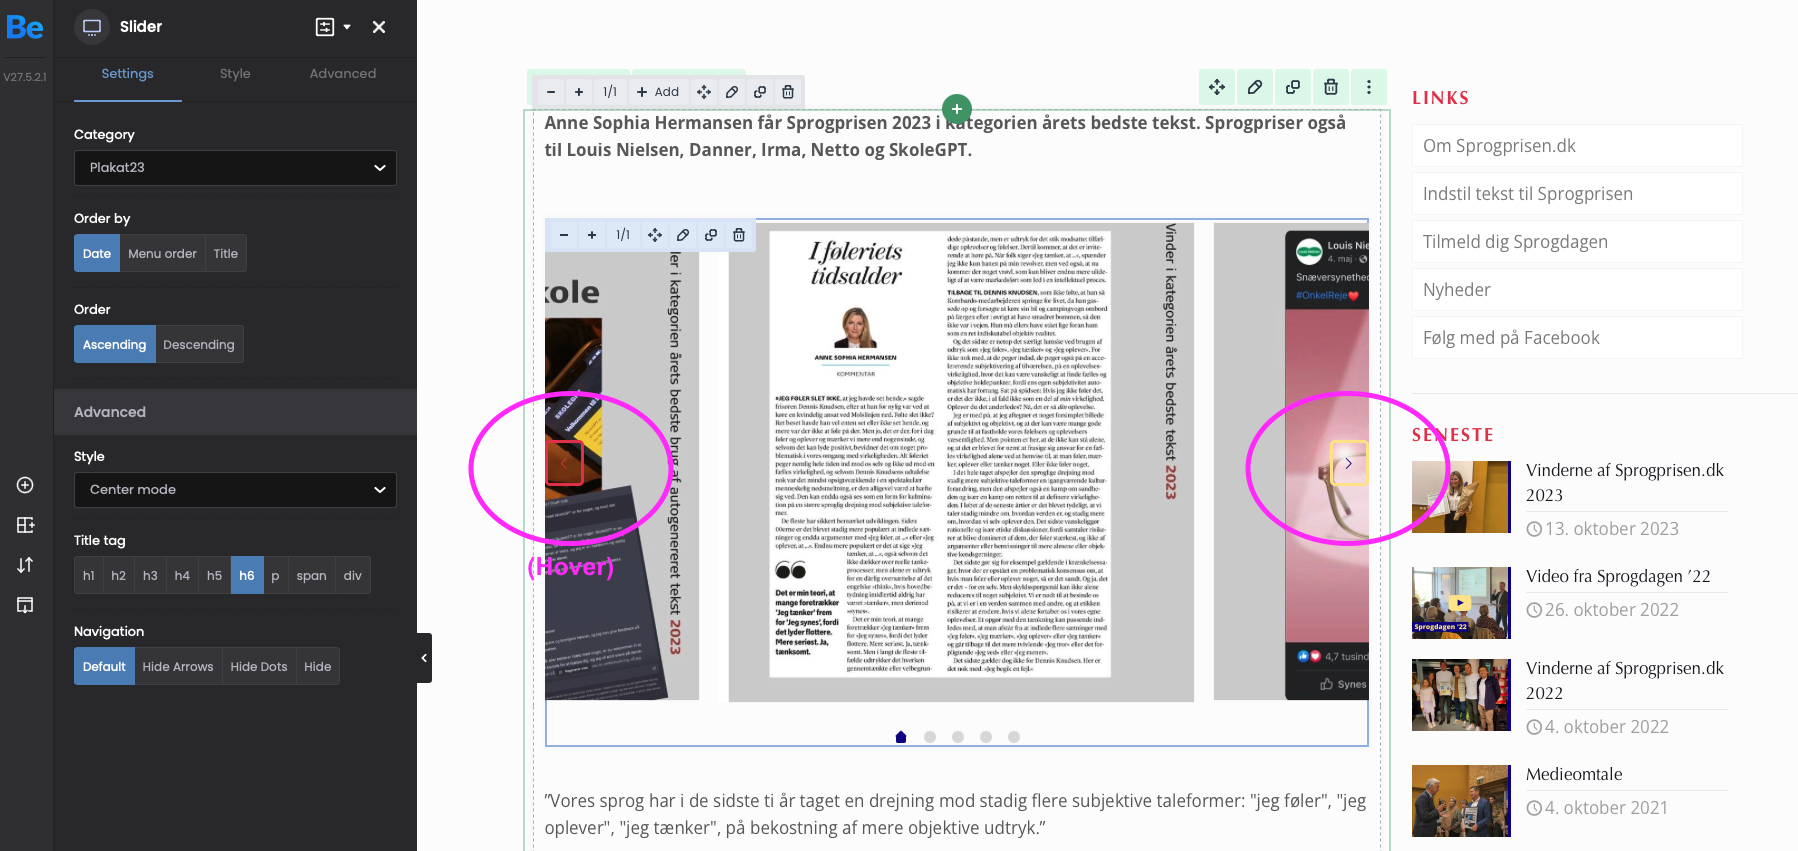Go to the third slider pagination dot

(958, 737)
